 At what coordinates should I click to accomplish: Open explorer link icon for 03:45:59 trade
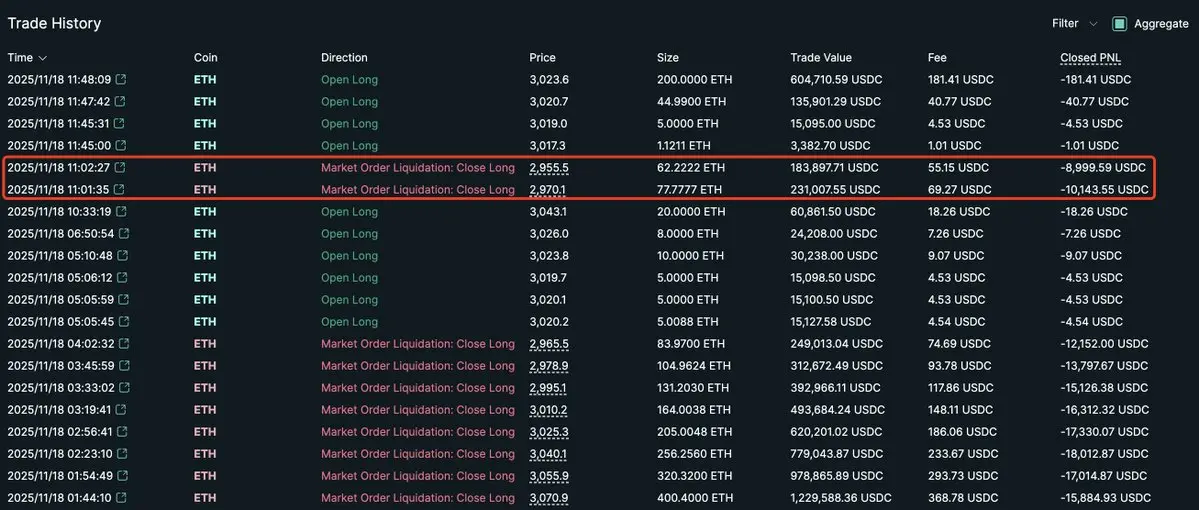[x=124, y=366]
